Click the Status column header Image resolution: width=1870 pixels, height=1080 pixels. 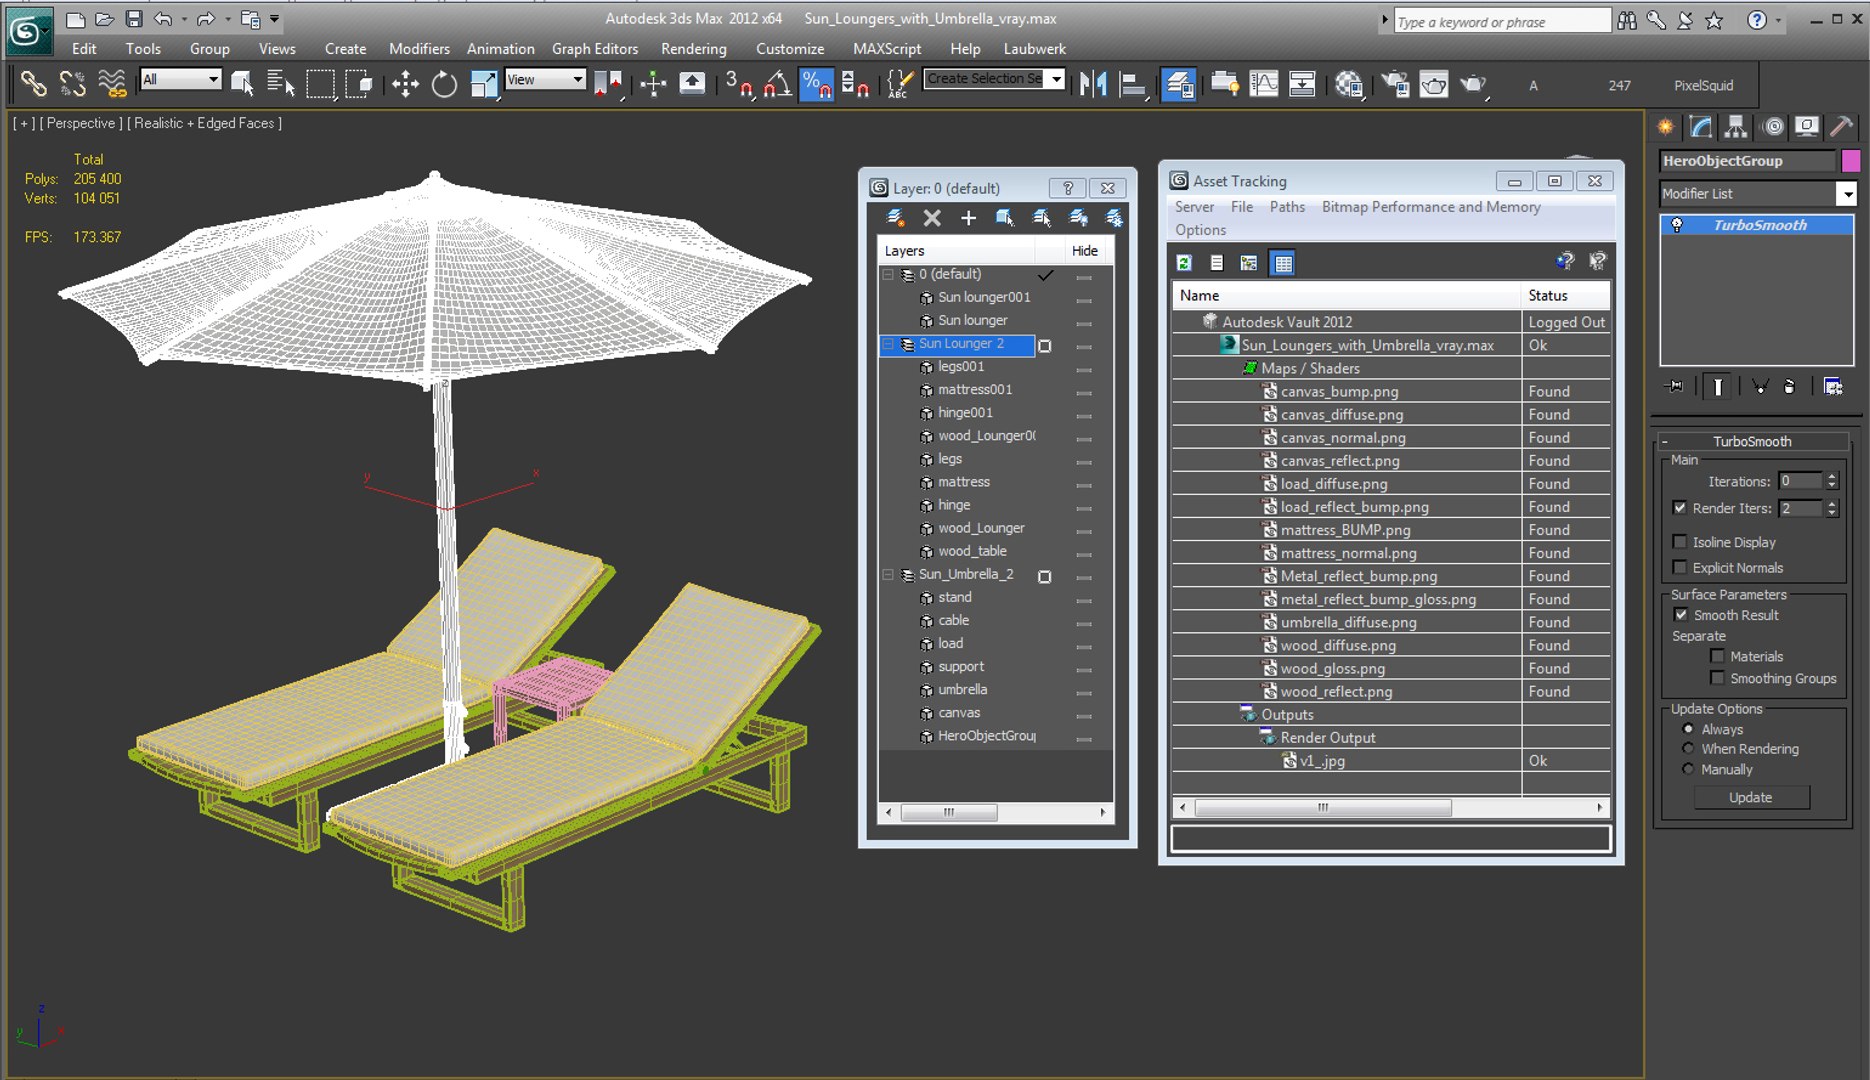1566,295
